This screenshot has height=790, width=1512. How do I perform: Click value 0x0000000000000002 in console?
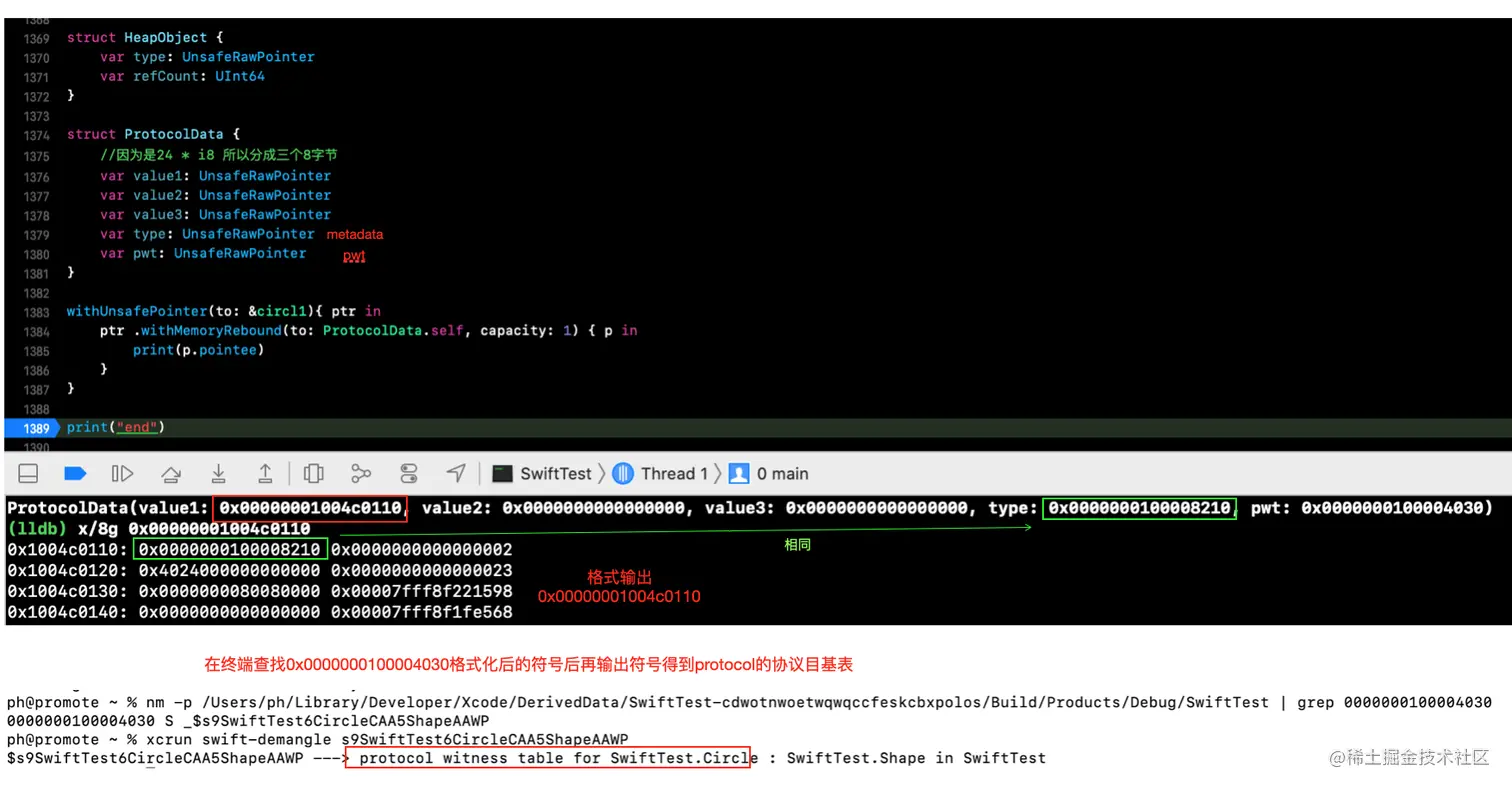(x=421, y=549)
